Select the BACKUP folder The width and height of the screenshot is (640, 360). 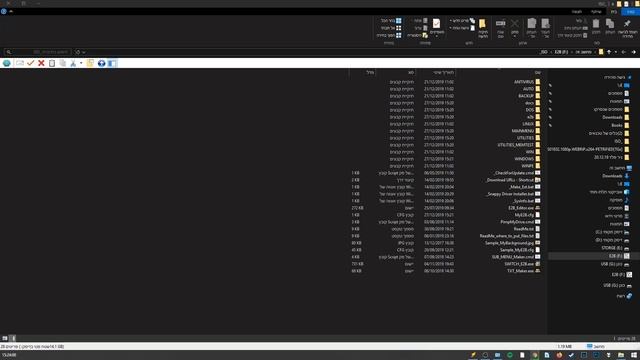(x=529, y=96)
